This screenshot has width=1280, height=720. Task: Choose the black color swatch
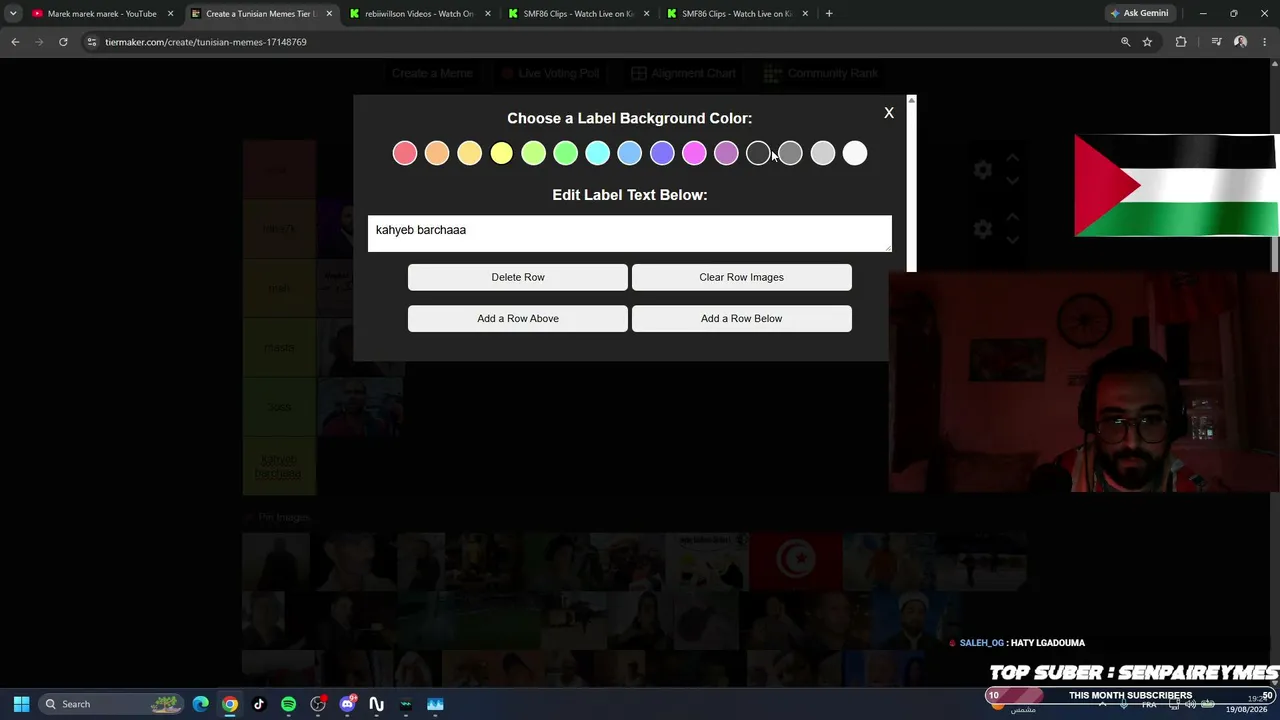tap(758, 153)
